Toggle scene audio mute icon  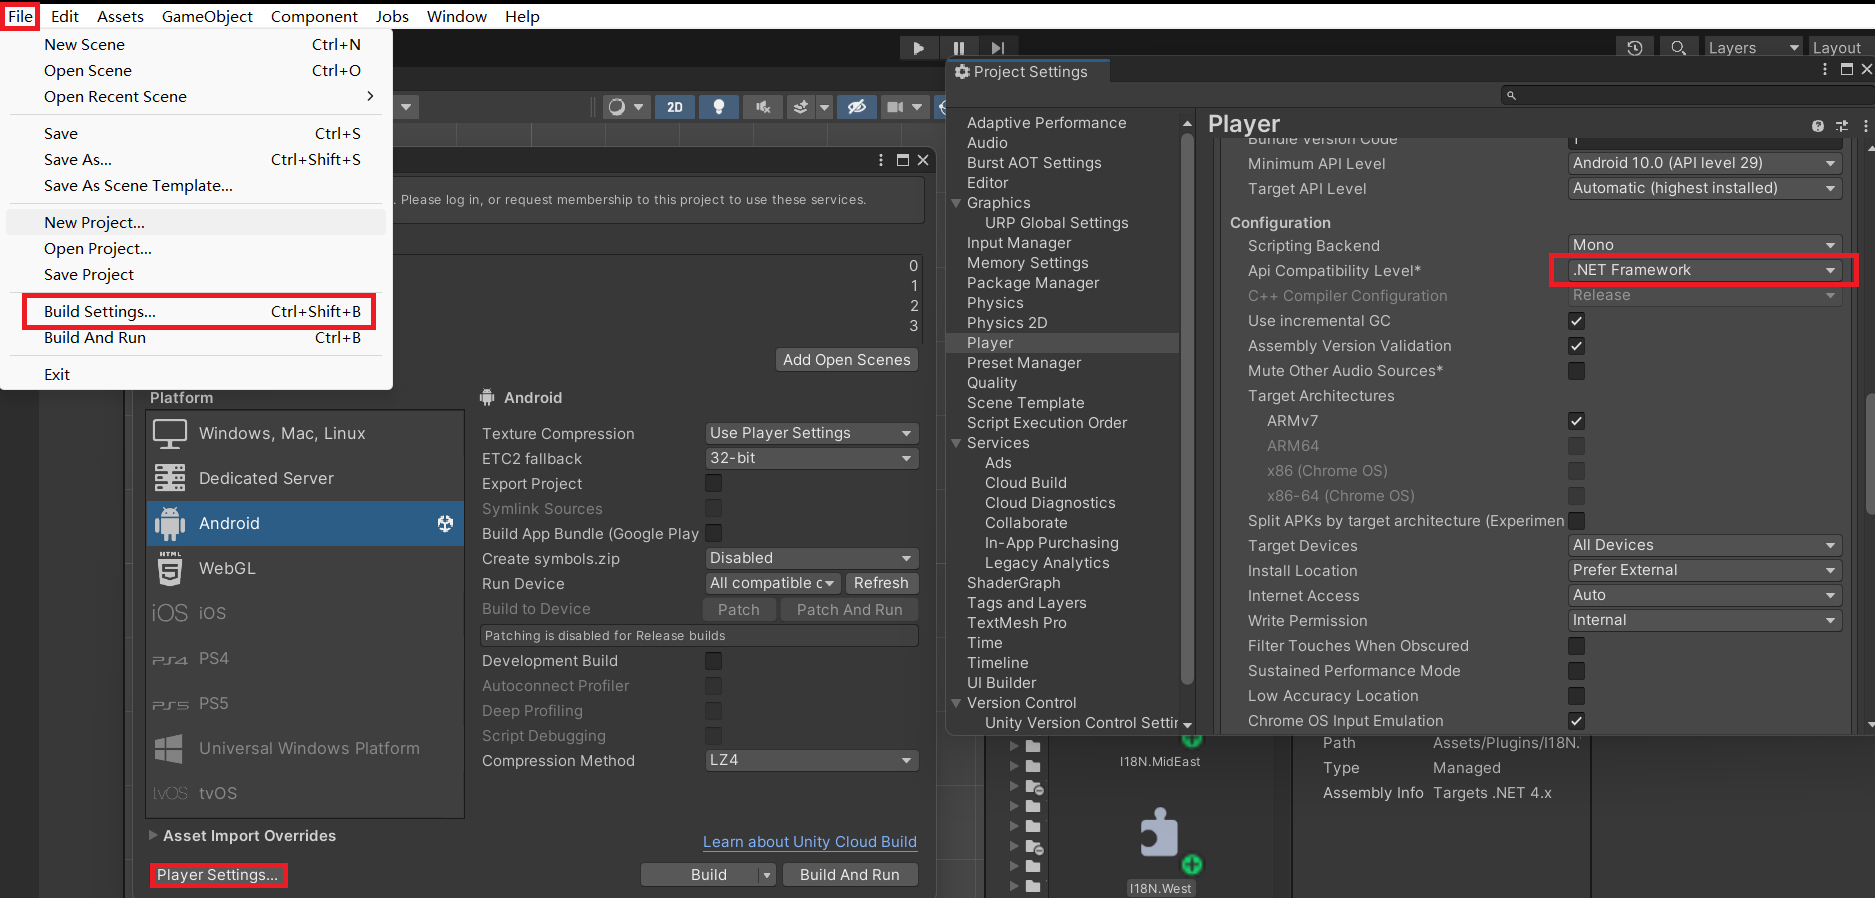(762, 107)
